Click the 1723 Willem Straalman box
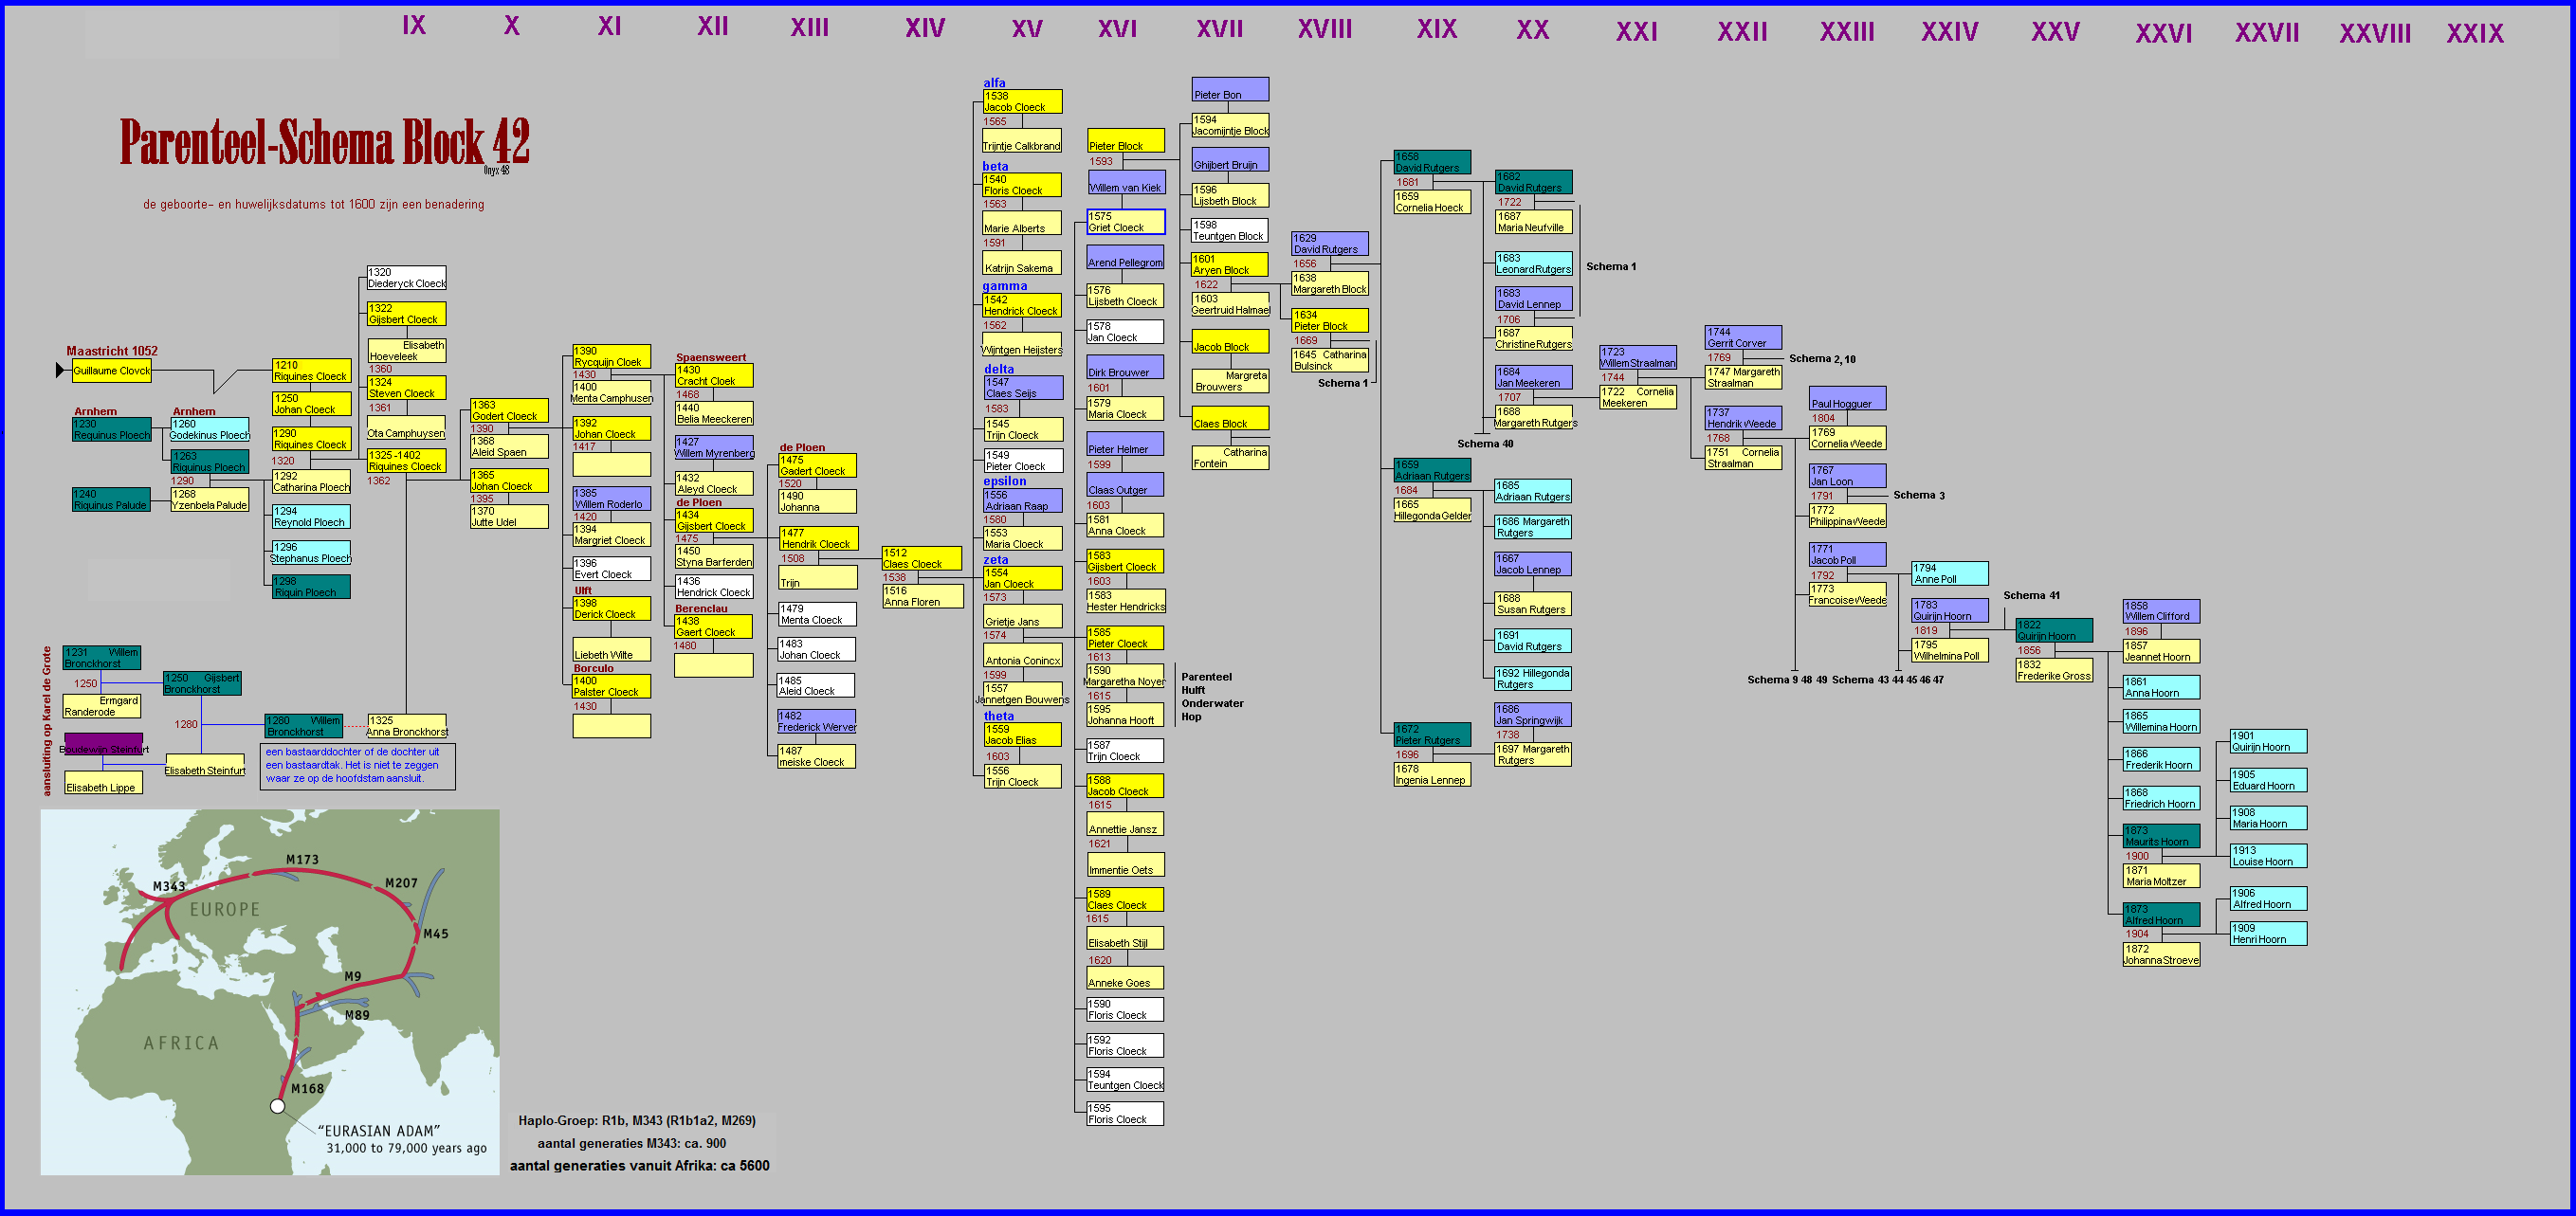The image size is (2576, 1216). point(1637,358)
